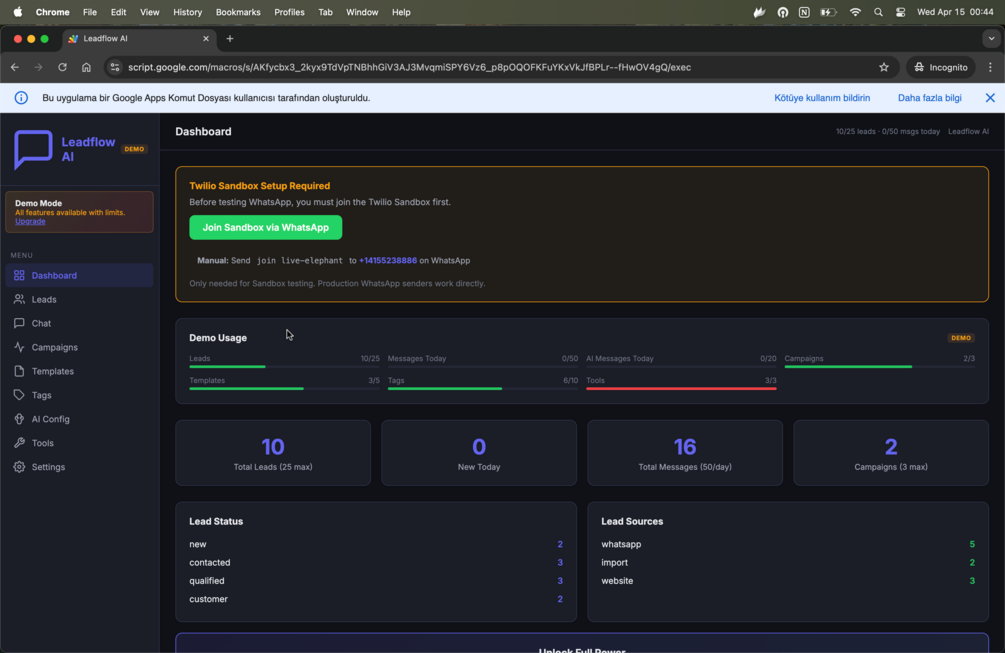Click the Tools usage red progress bar

point(681,388)
